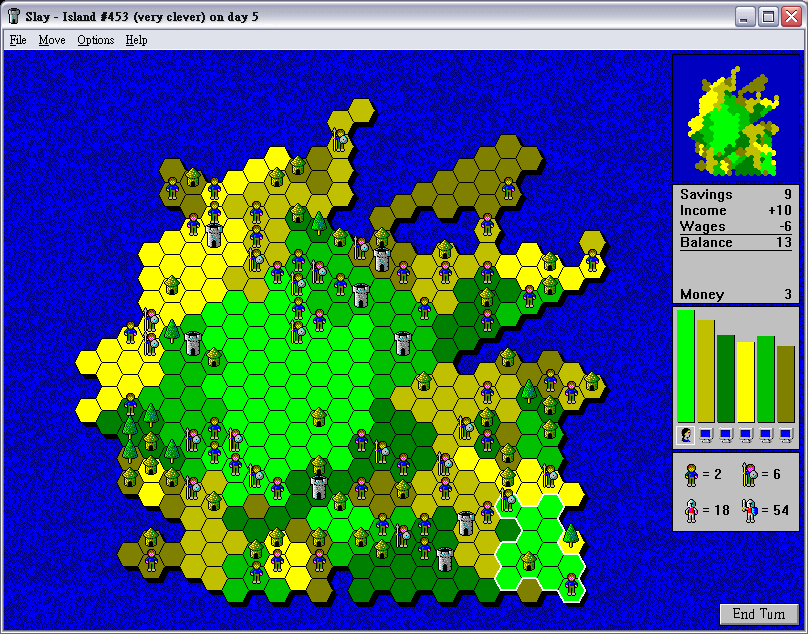Click the Slay icon in the title bar
The image size is (808, 634).
[x=14, y=16]
